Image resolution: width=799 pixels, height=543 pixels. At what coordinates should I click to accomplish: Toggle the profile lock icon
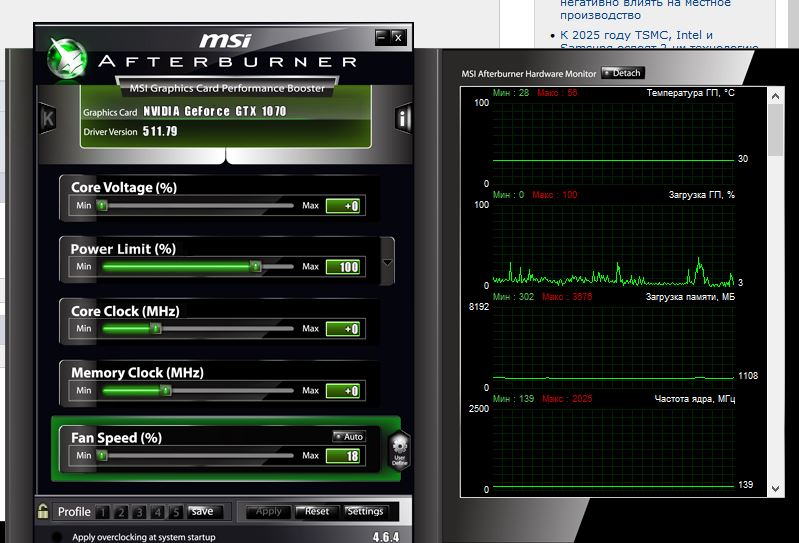pos(43,511)
